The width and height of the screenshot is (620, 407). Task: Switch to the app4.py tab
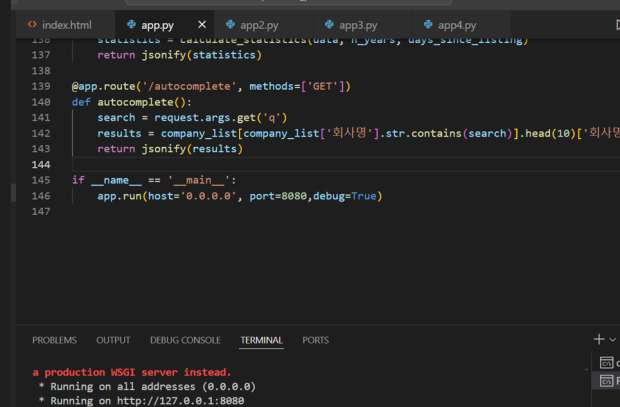click(461, 25)
